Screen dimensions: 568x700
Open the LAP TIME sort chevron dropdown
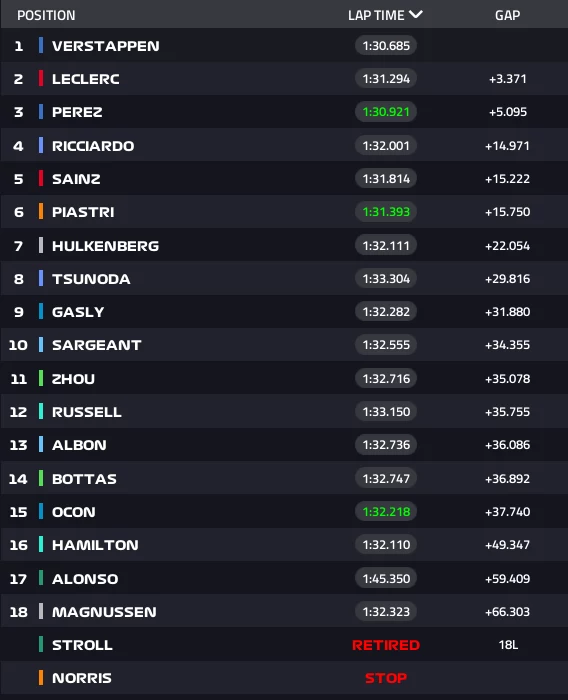click(x=415, y=15)
